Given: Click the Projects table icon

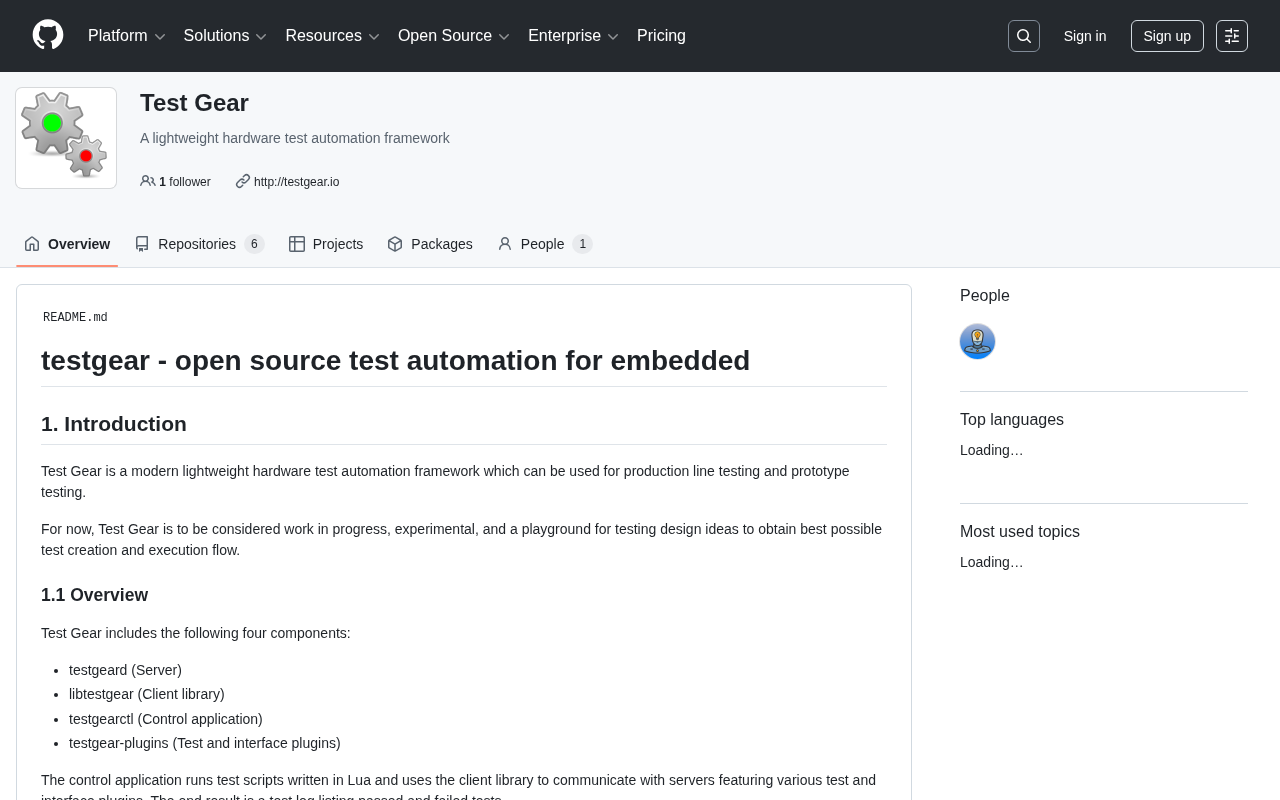Looking at the screenshot, I should (297, 244).
